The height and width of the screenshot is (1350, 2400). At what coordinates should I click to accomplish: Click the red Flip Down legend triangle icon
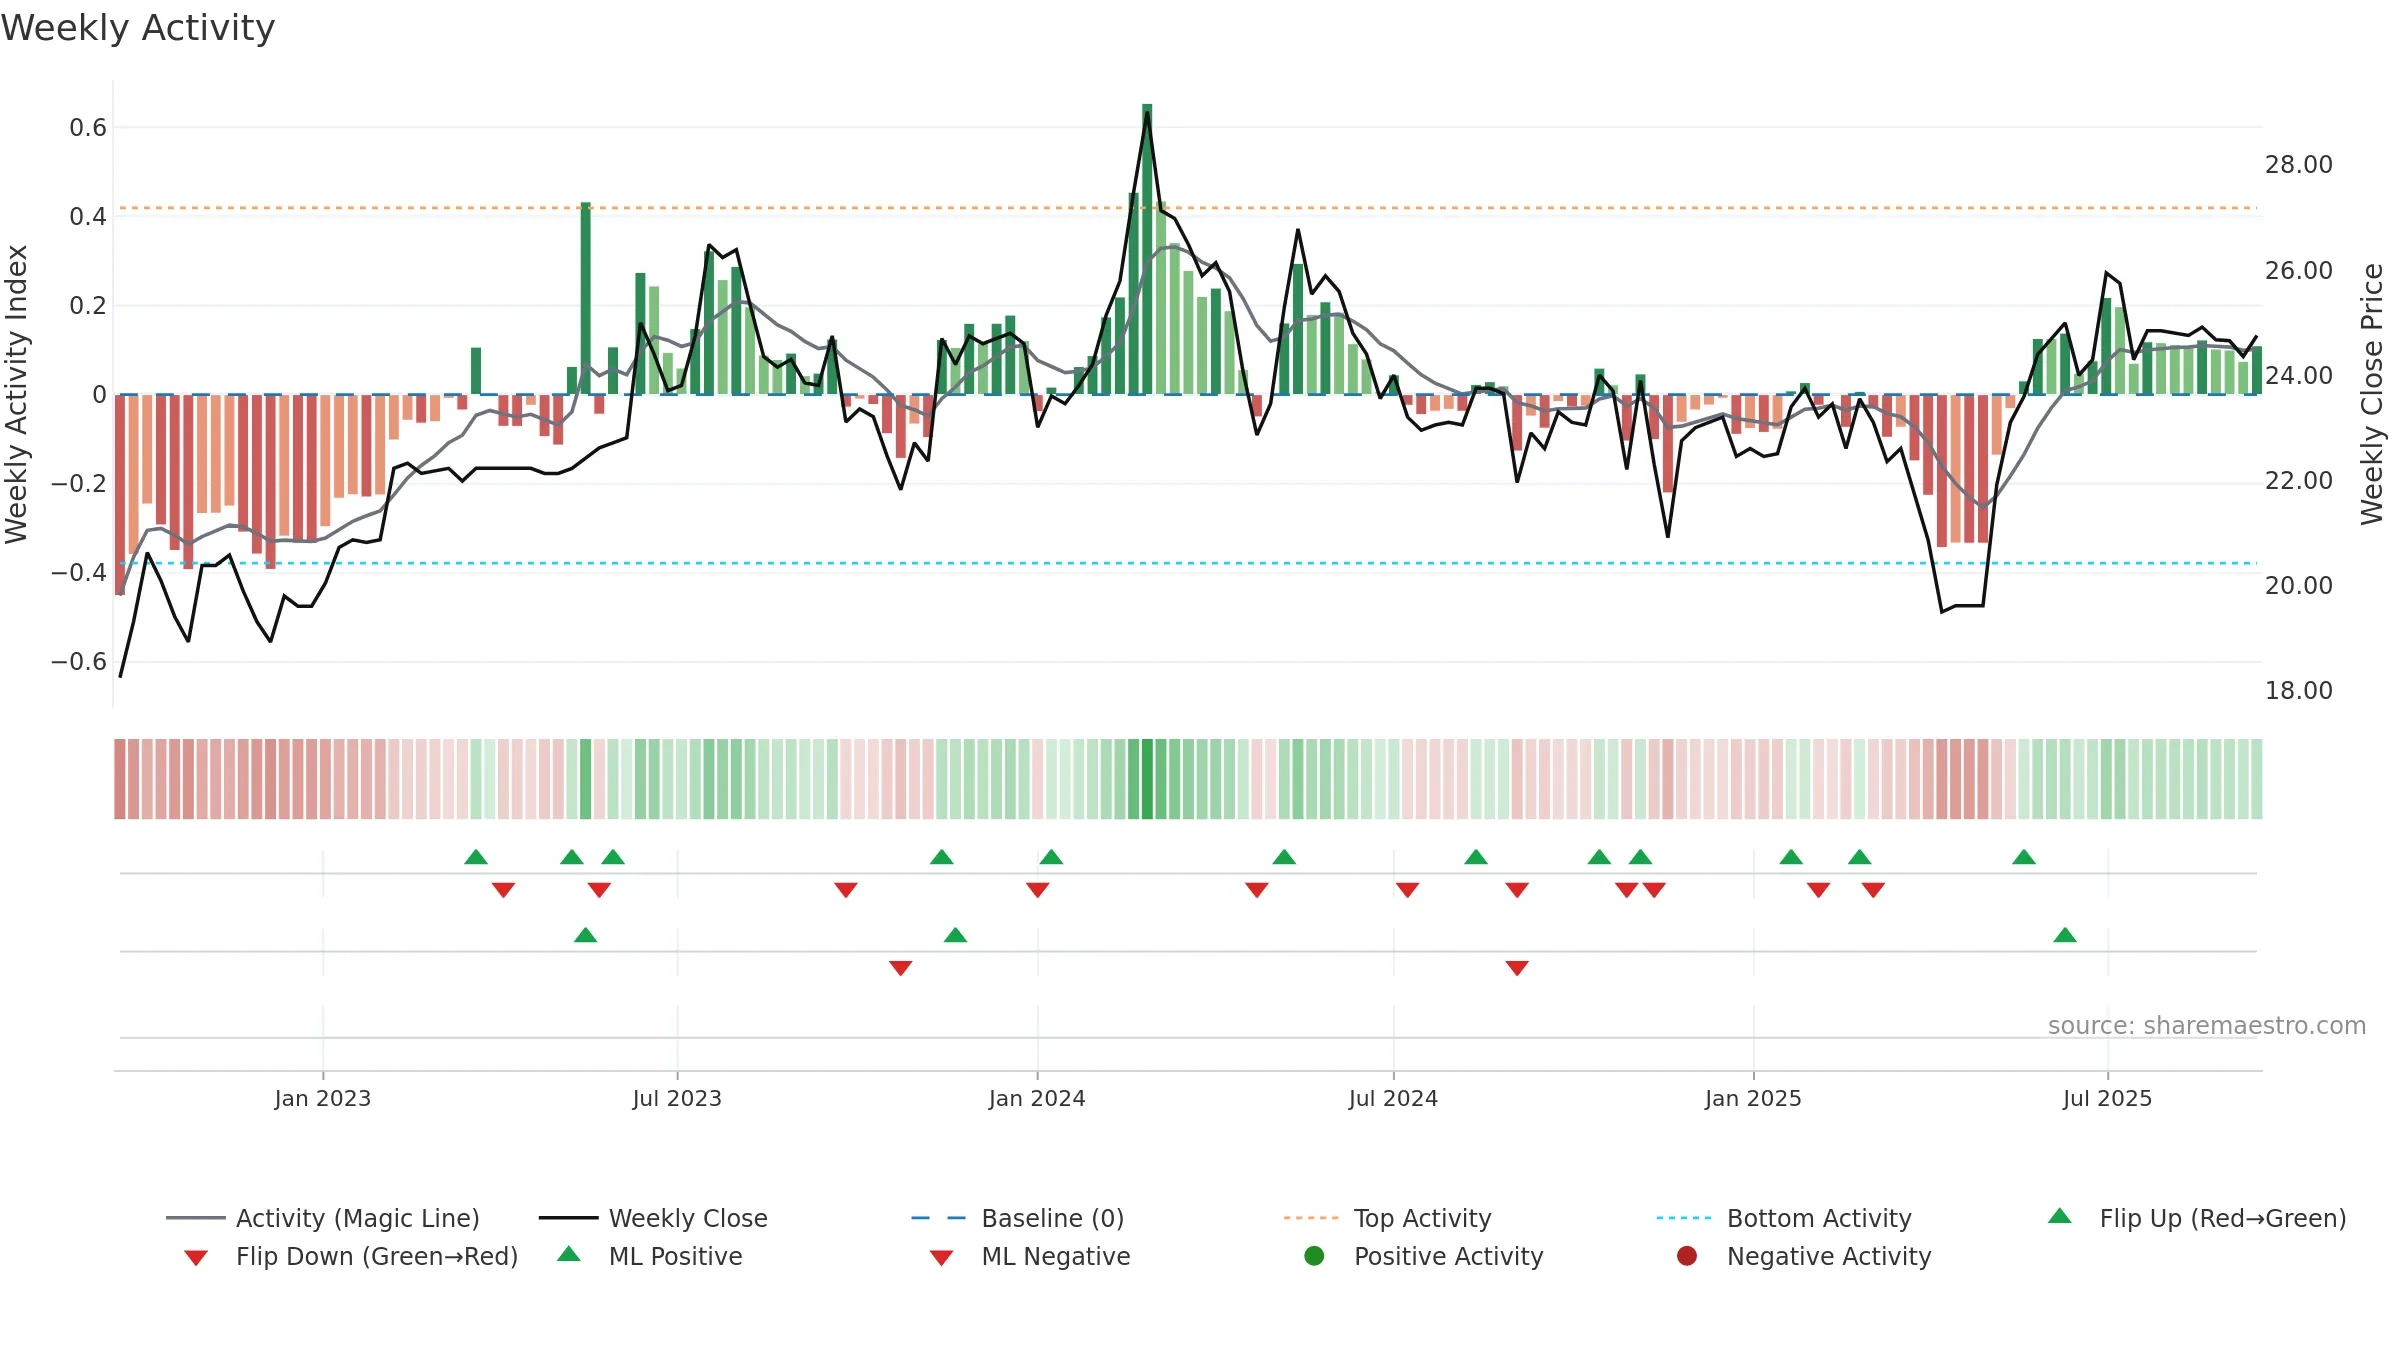pos(196,1258)
